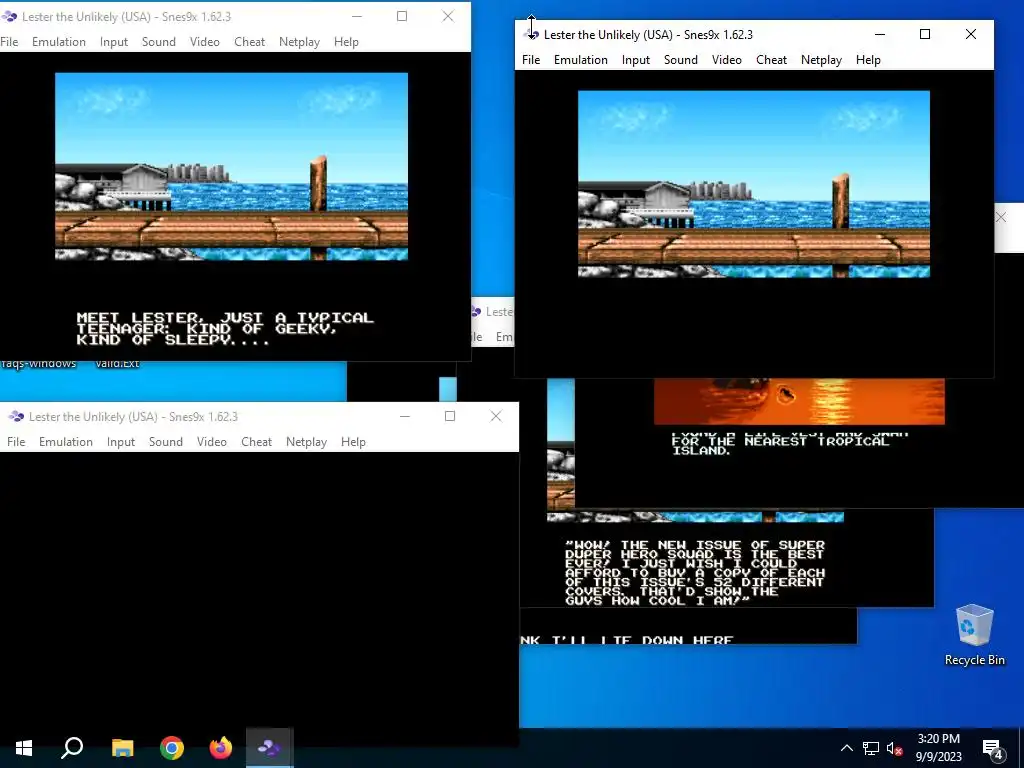The image size is (1024, 768).
Task: Open Sound menu in top-left Snes9x window
Action: click(159, 42)
